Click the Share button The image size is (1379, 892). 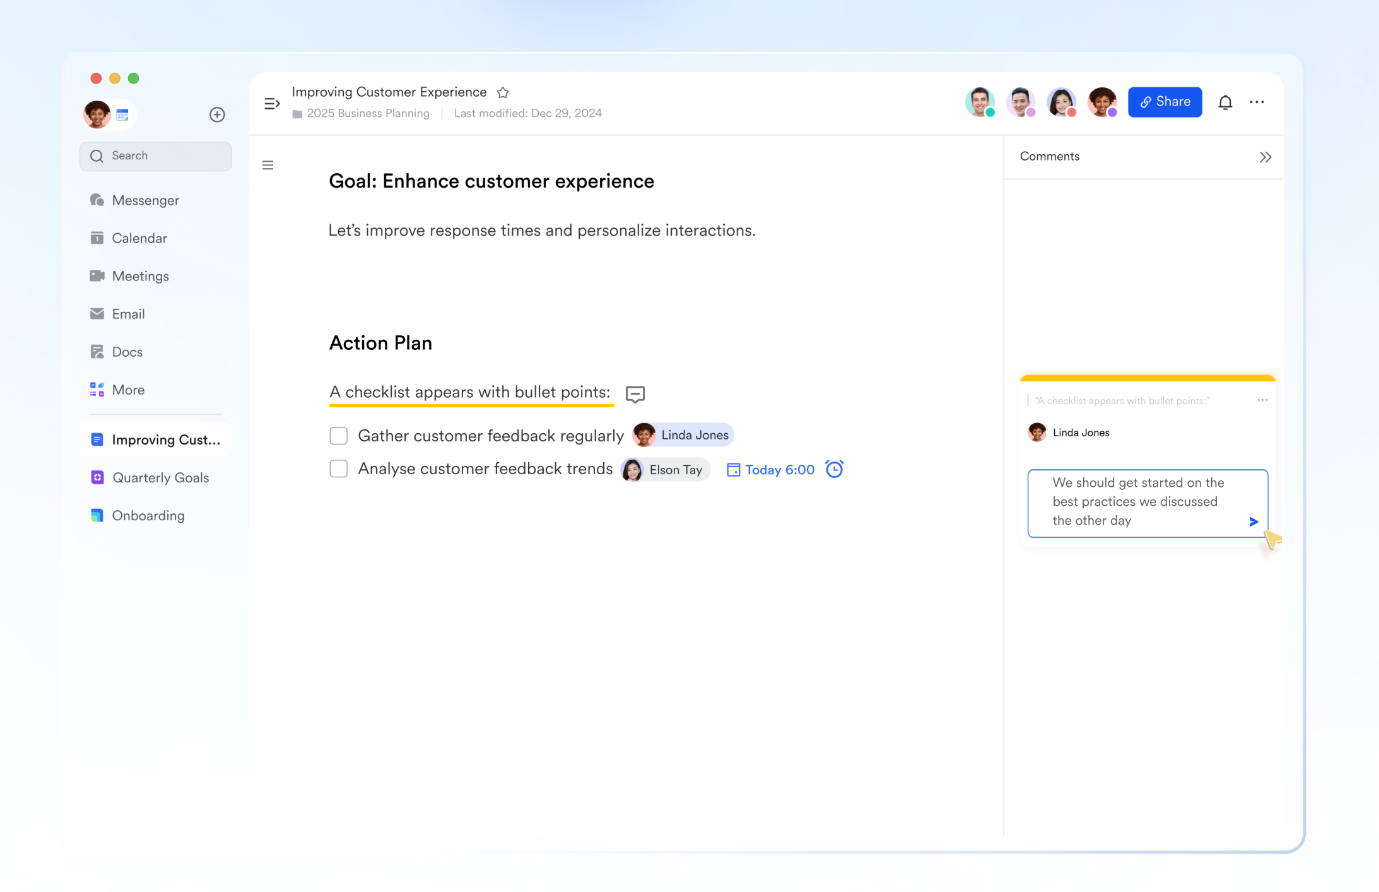tap(1165, 102)
